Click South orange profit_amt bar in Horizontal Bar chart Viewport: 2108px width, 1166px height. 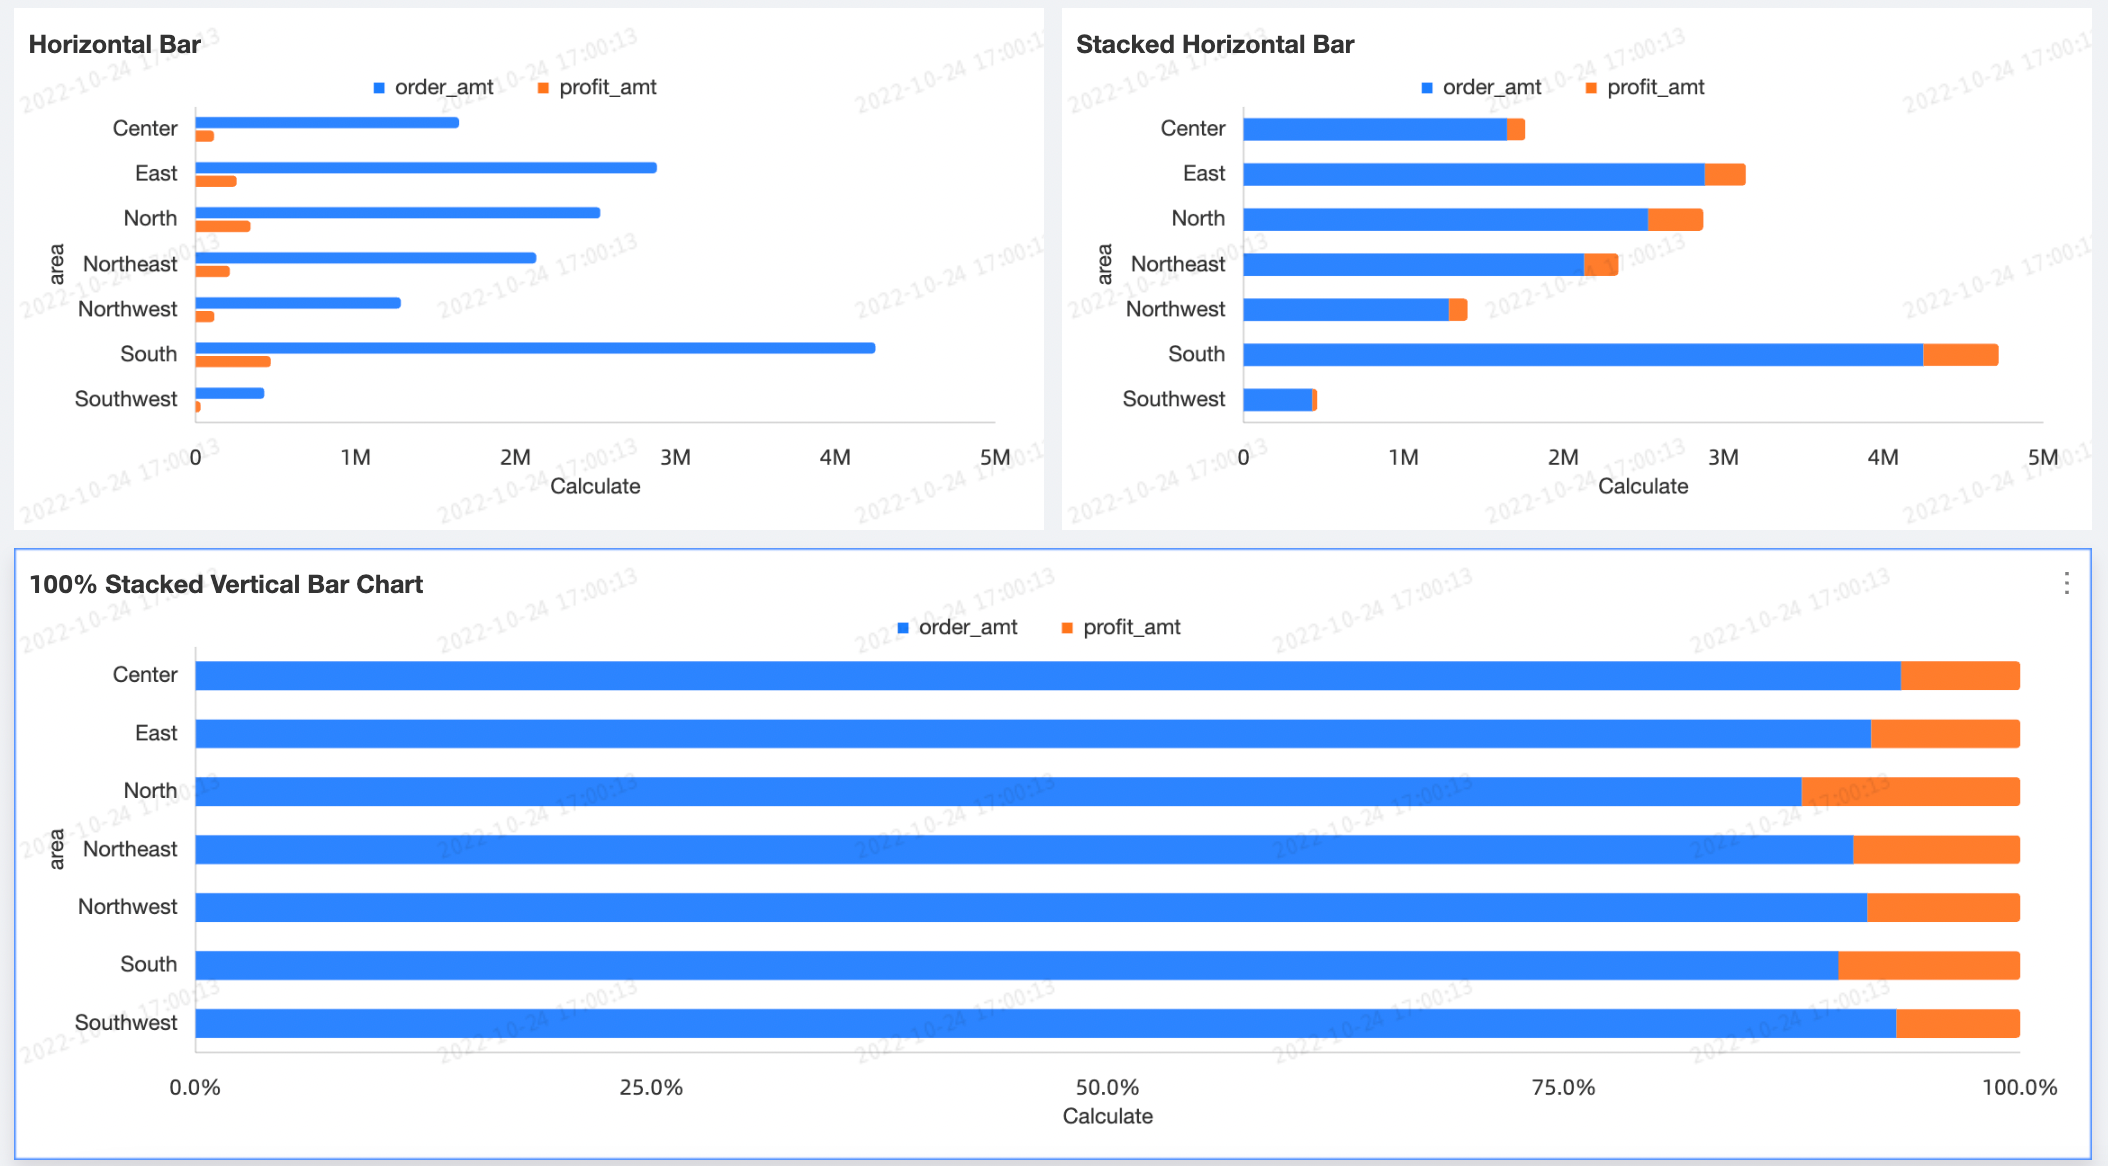pos(233,361)
